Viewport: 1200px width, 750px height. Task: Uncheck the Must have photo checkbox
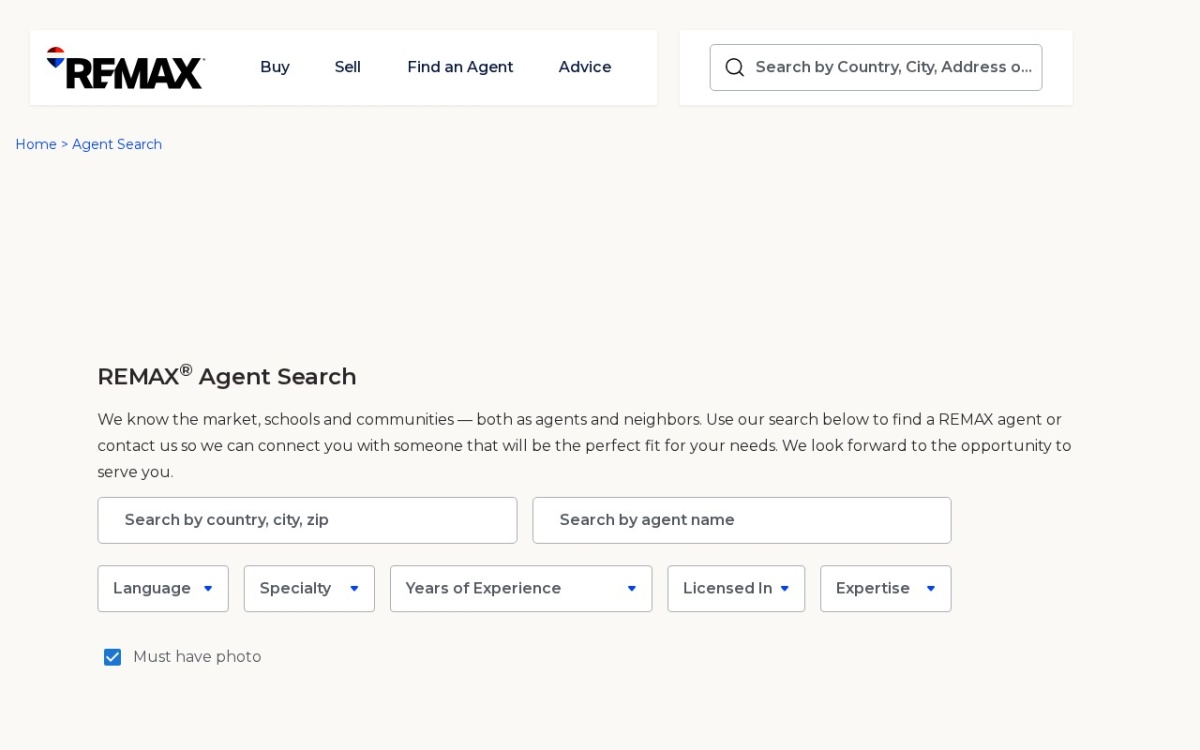(112, 657)
